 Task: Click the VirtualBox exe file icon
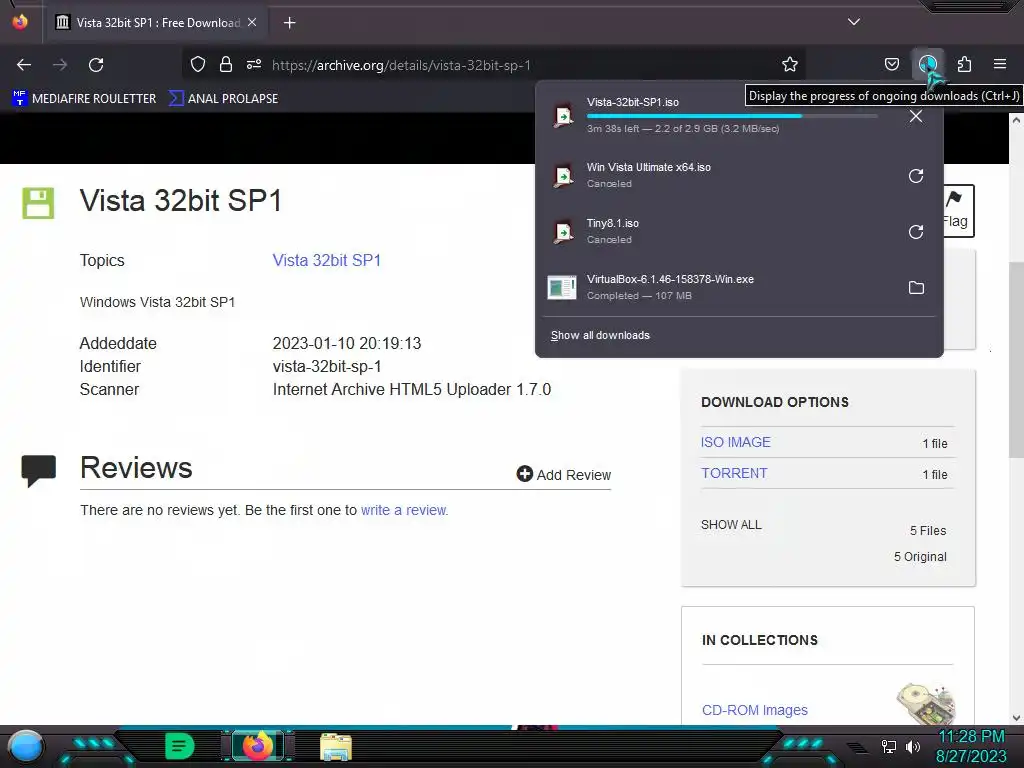click(562, 287)
